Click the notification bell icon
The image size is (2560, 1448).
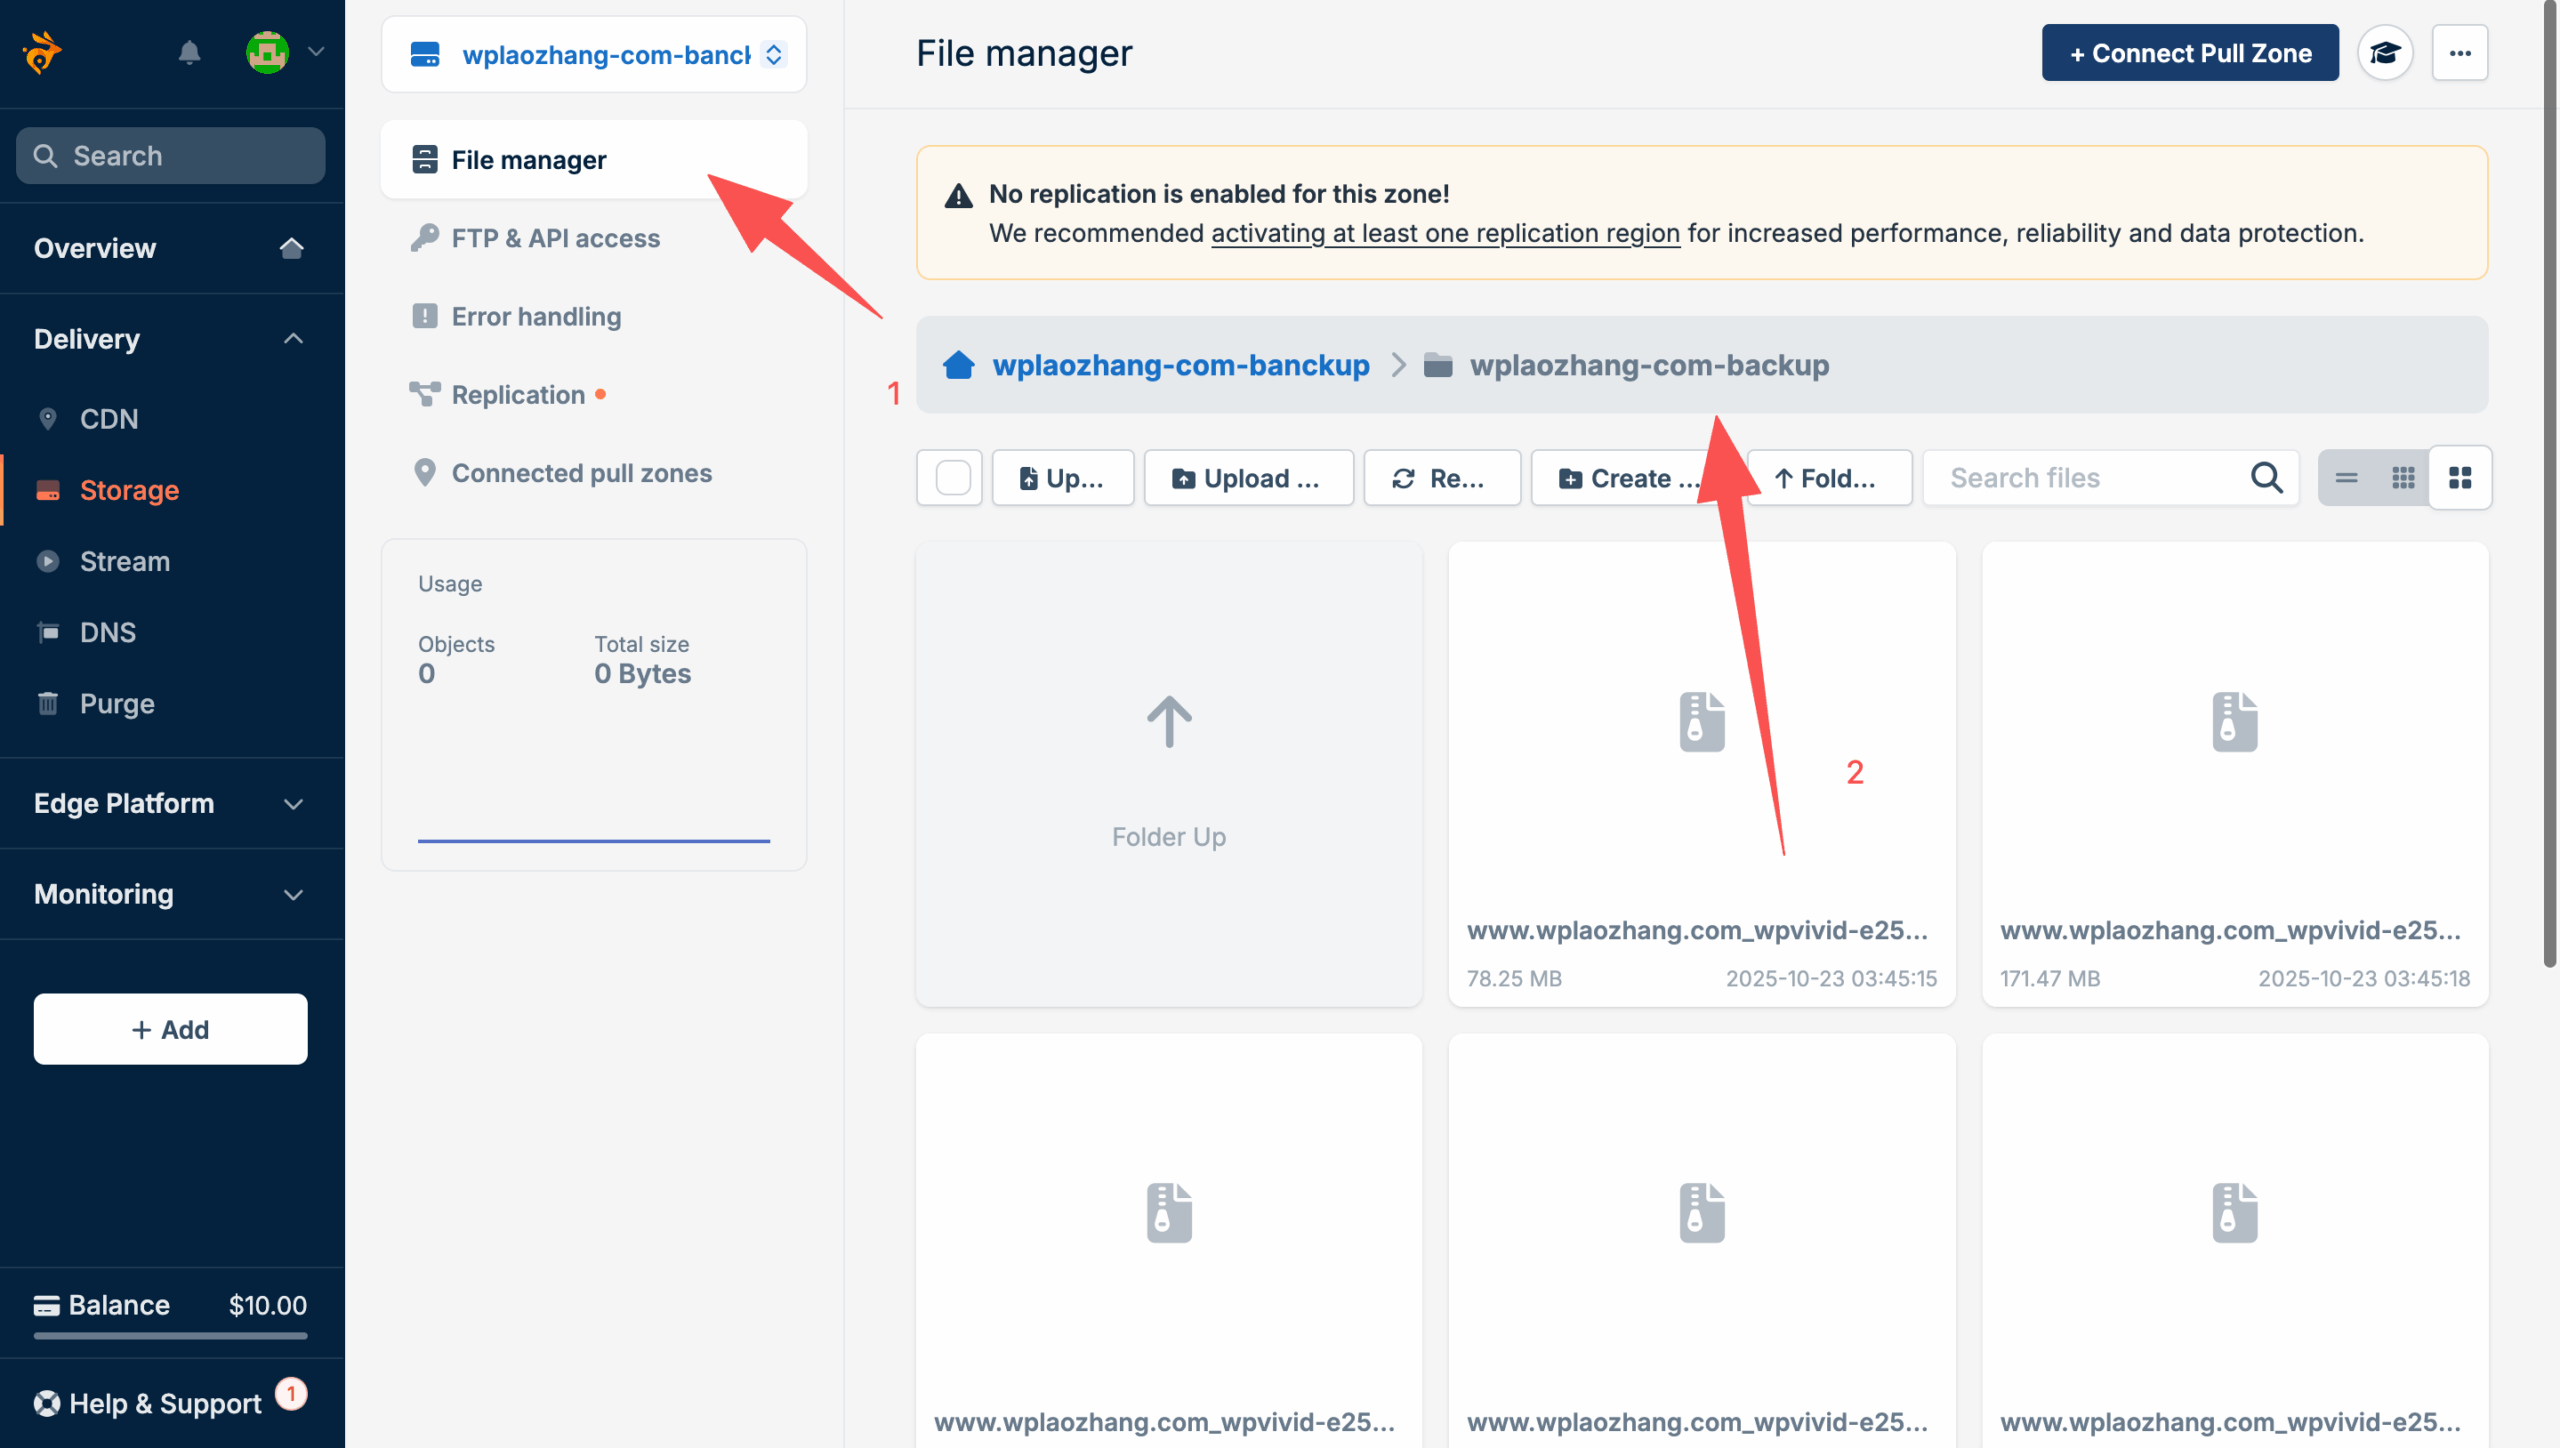click(x=189, y=52)
